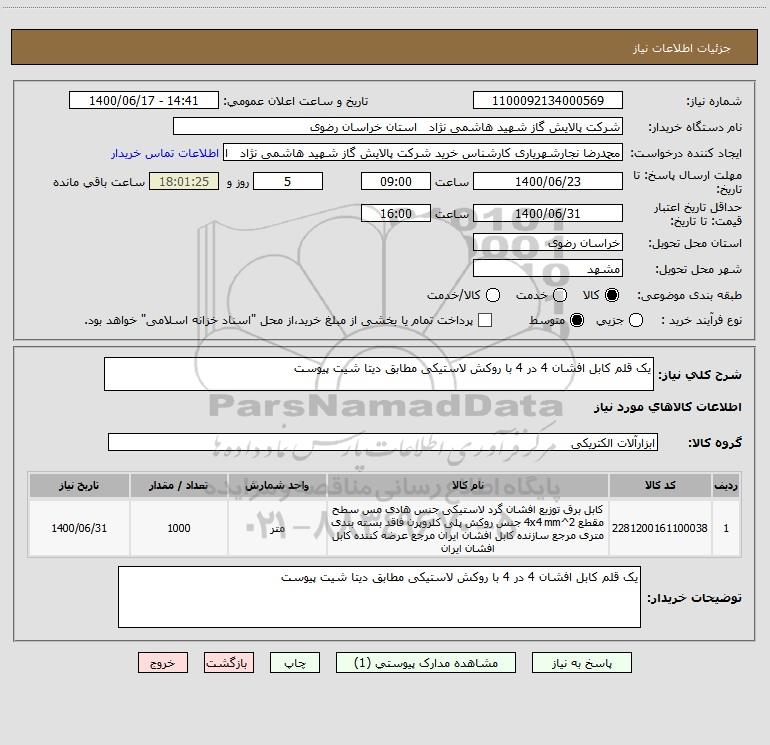Click the تعداد / مقدار column header
The image size is (770, 745).
tap(179, 485)
